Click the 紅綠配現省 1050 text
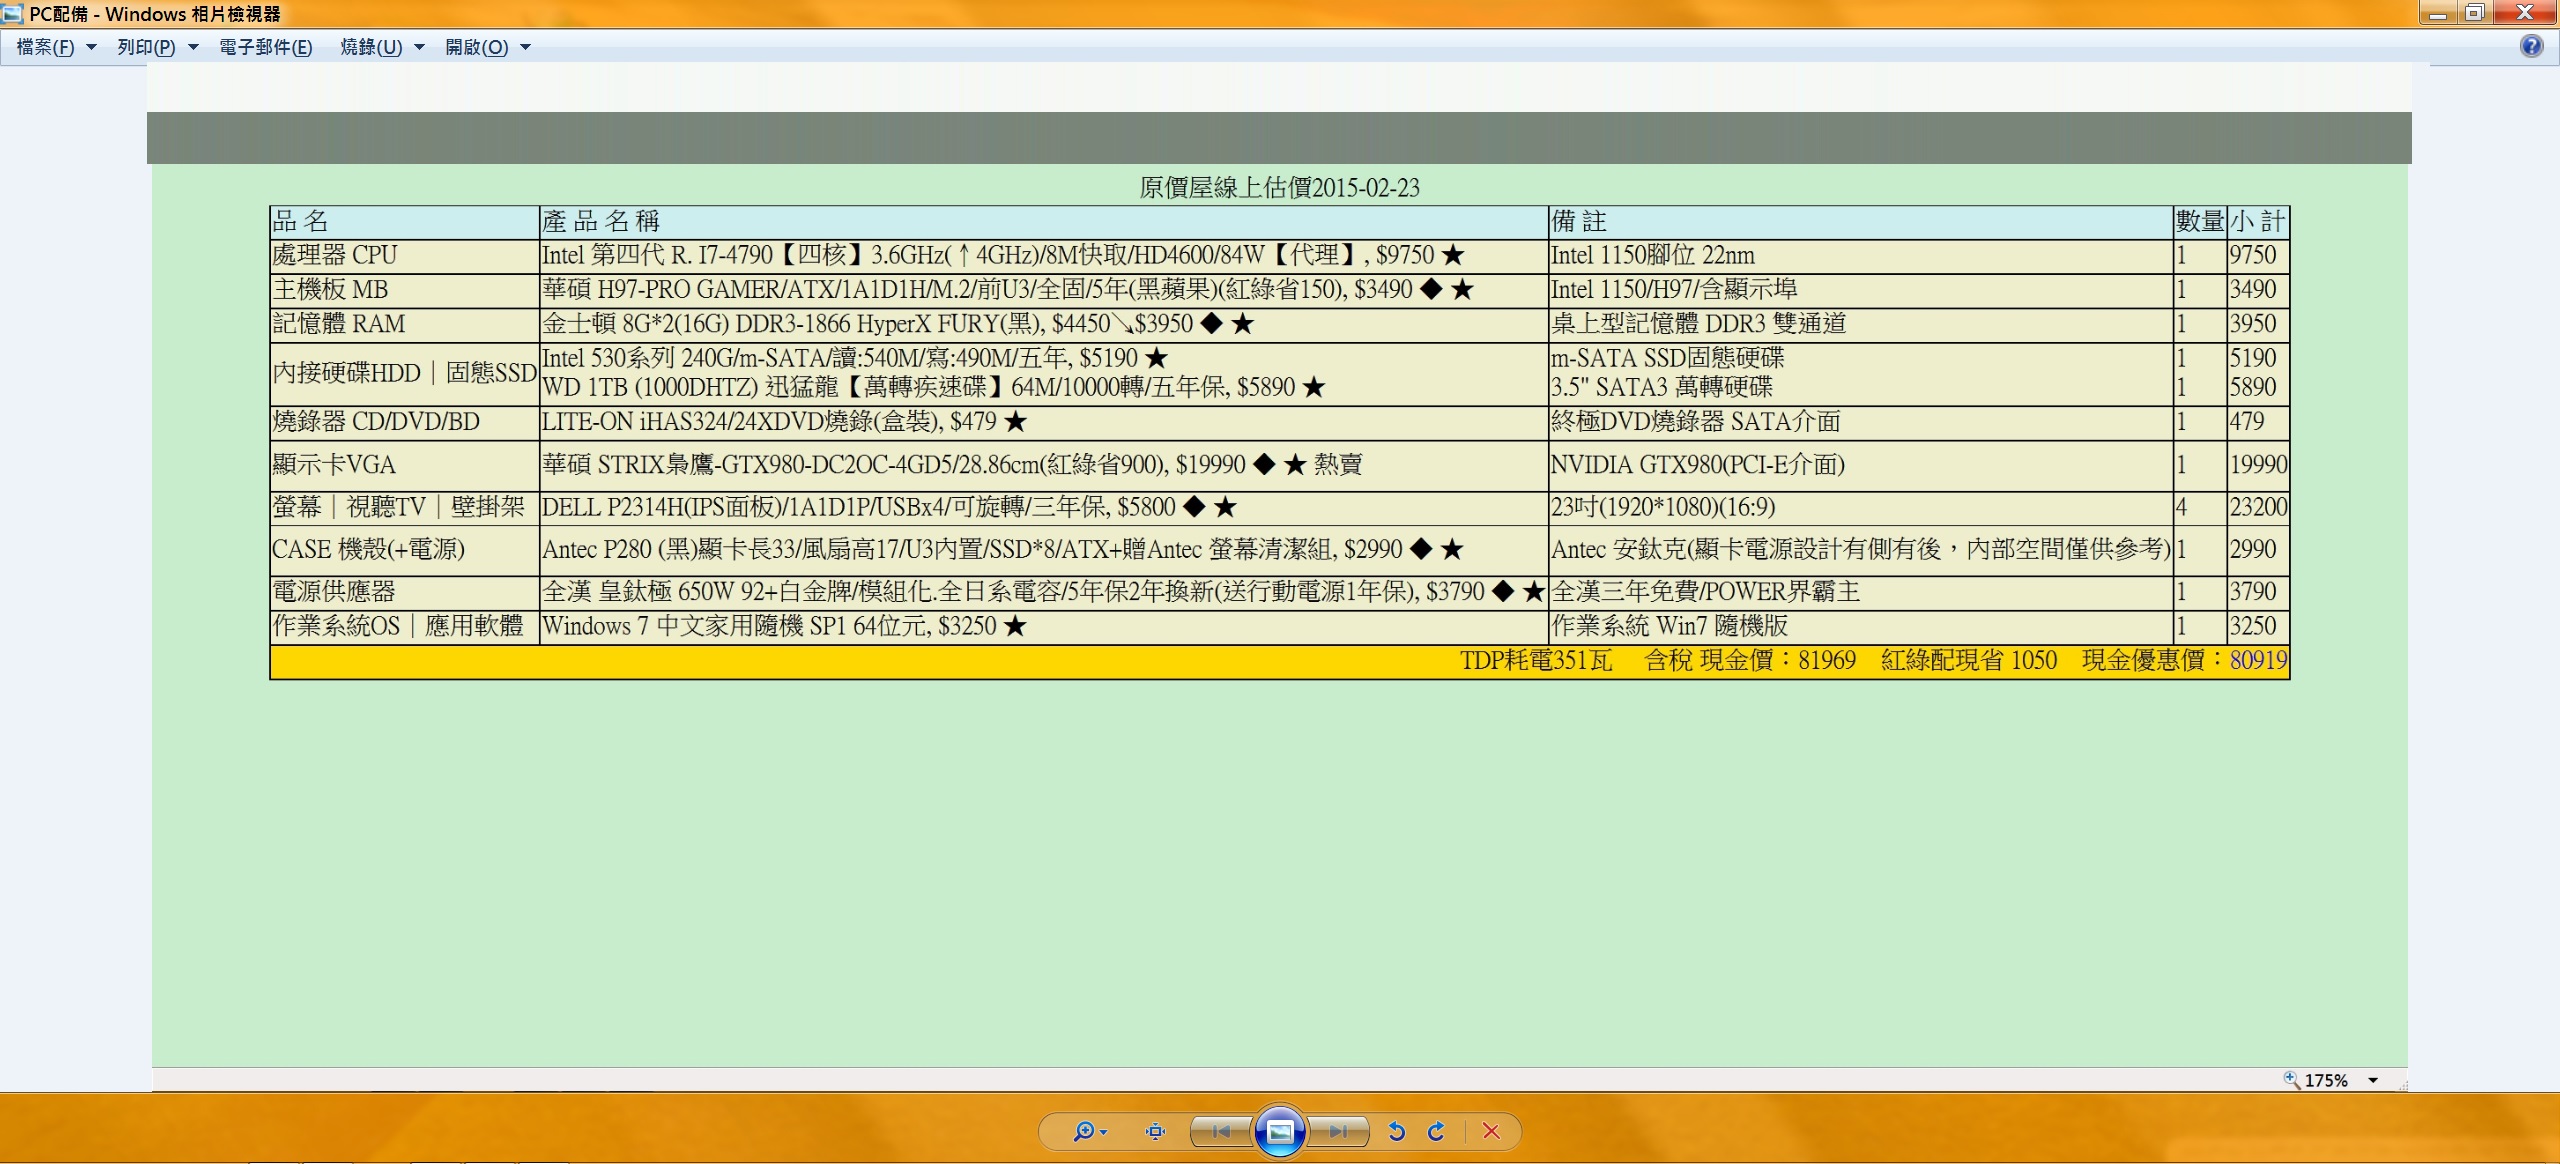 [x=1969, y=661]
